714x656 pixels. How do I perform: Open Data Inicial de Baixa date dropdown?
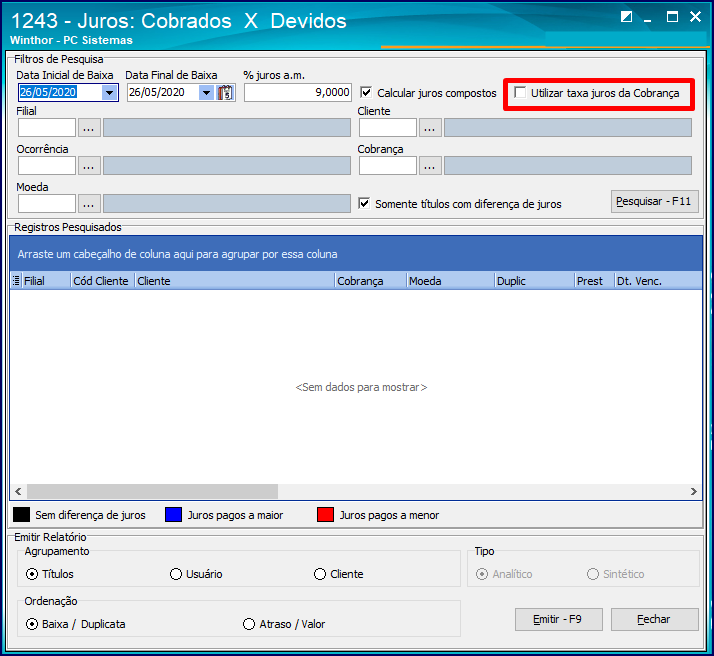(109, 93)
